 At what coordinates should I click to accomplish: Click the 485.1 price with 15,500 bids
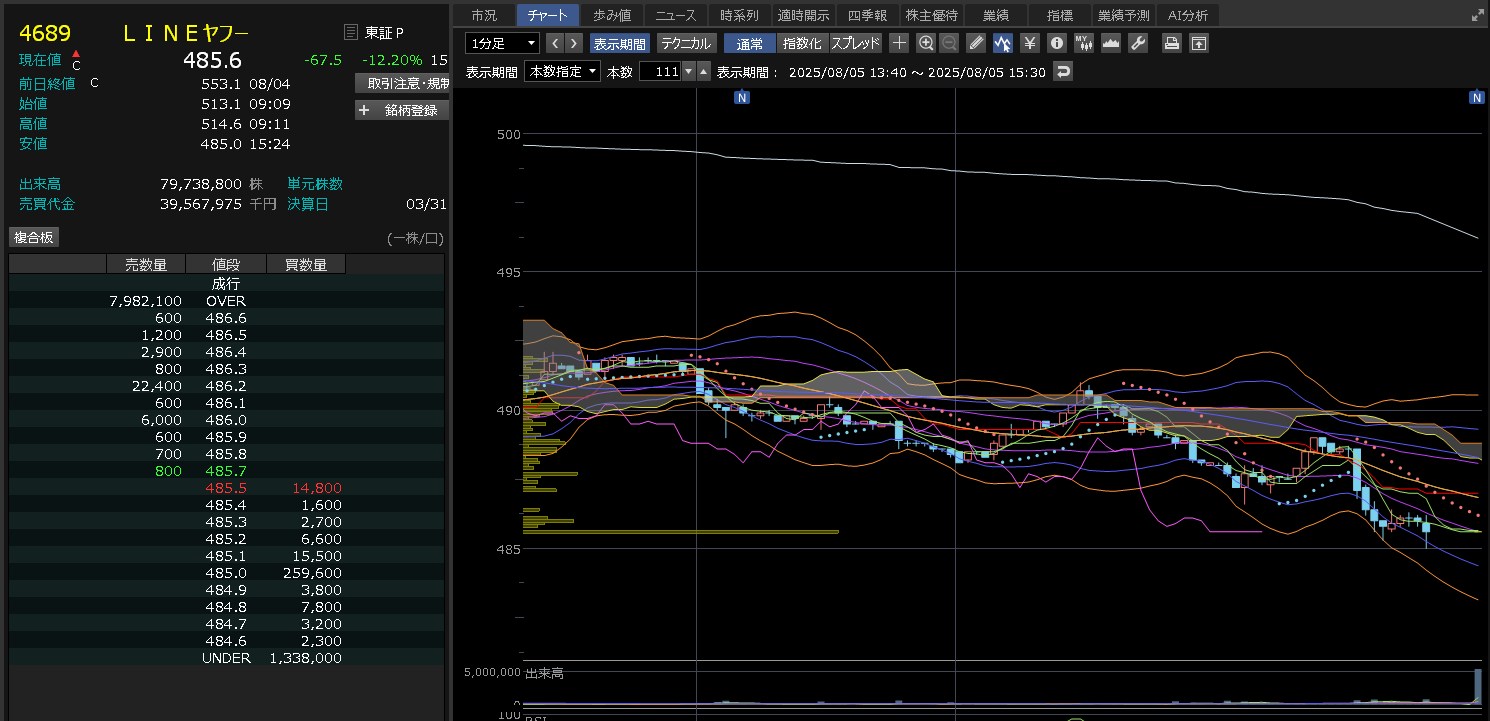(x=226, y=556)
